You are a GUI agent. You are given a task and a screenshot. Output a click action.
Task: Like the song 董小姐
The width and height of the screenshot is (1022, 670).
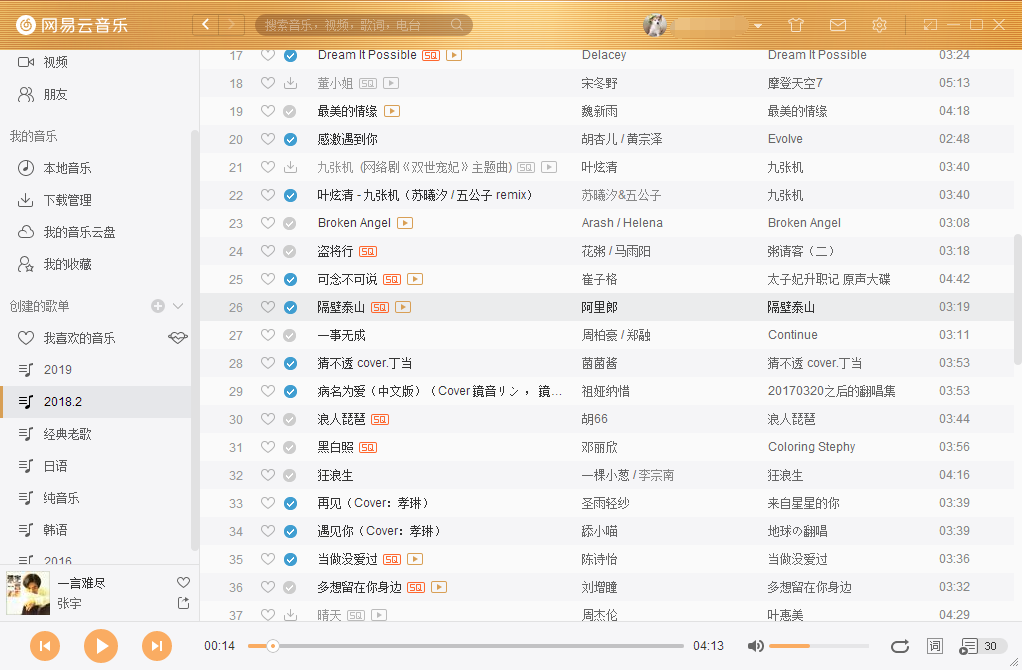[268, 83]
